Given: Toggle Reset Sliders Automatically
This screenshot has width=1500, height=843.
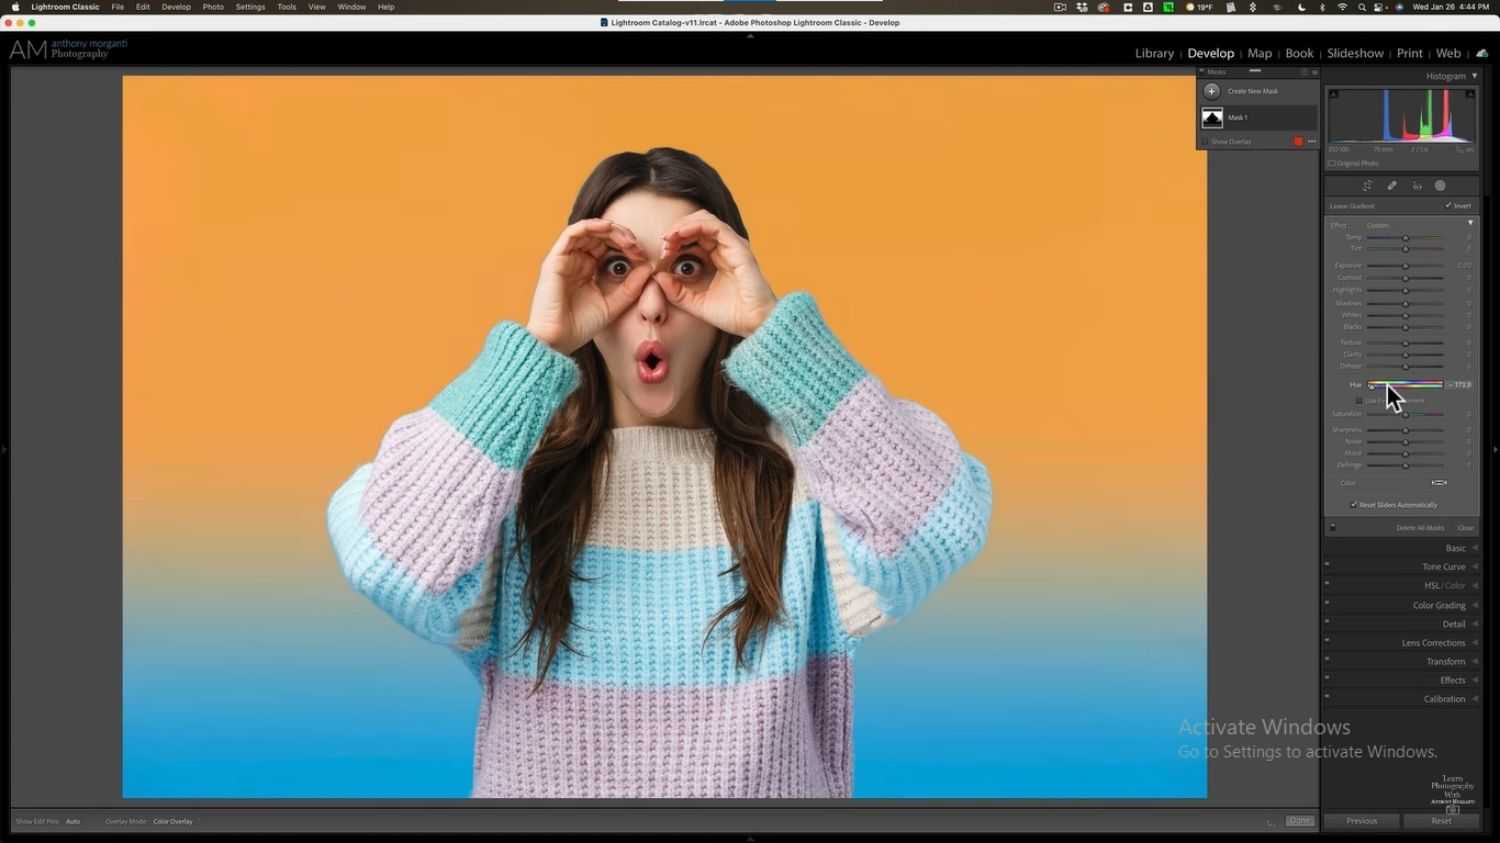Looking at the screenshot, I should pyautogui.click(x=1352, y=505).
